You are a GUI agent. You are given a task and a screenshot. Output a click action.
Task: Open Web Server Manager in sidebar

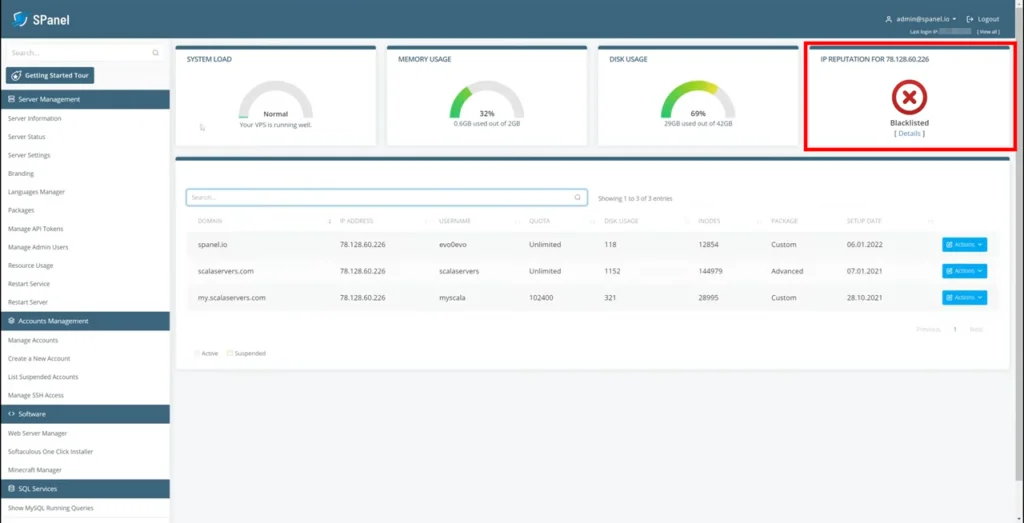(37, 433)
